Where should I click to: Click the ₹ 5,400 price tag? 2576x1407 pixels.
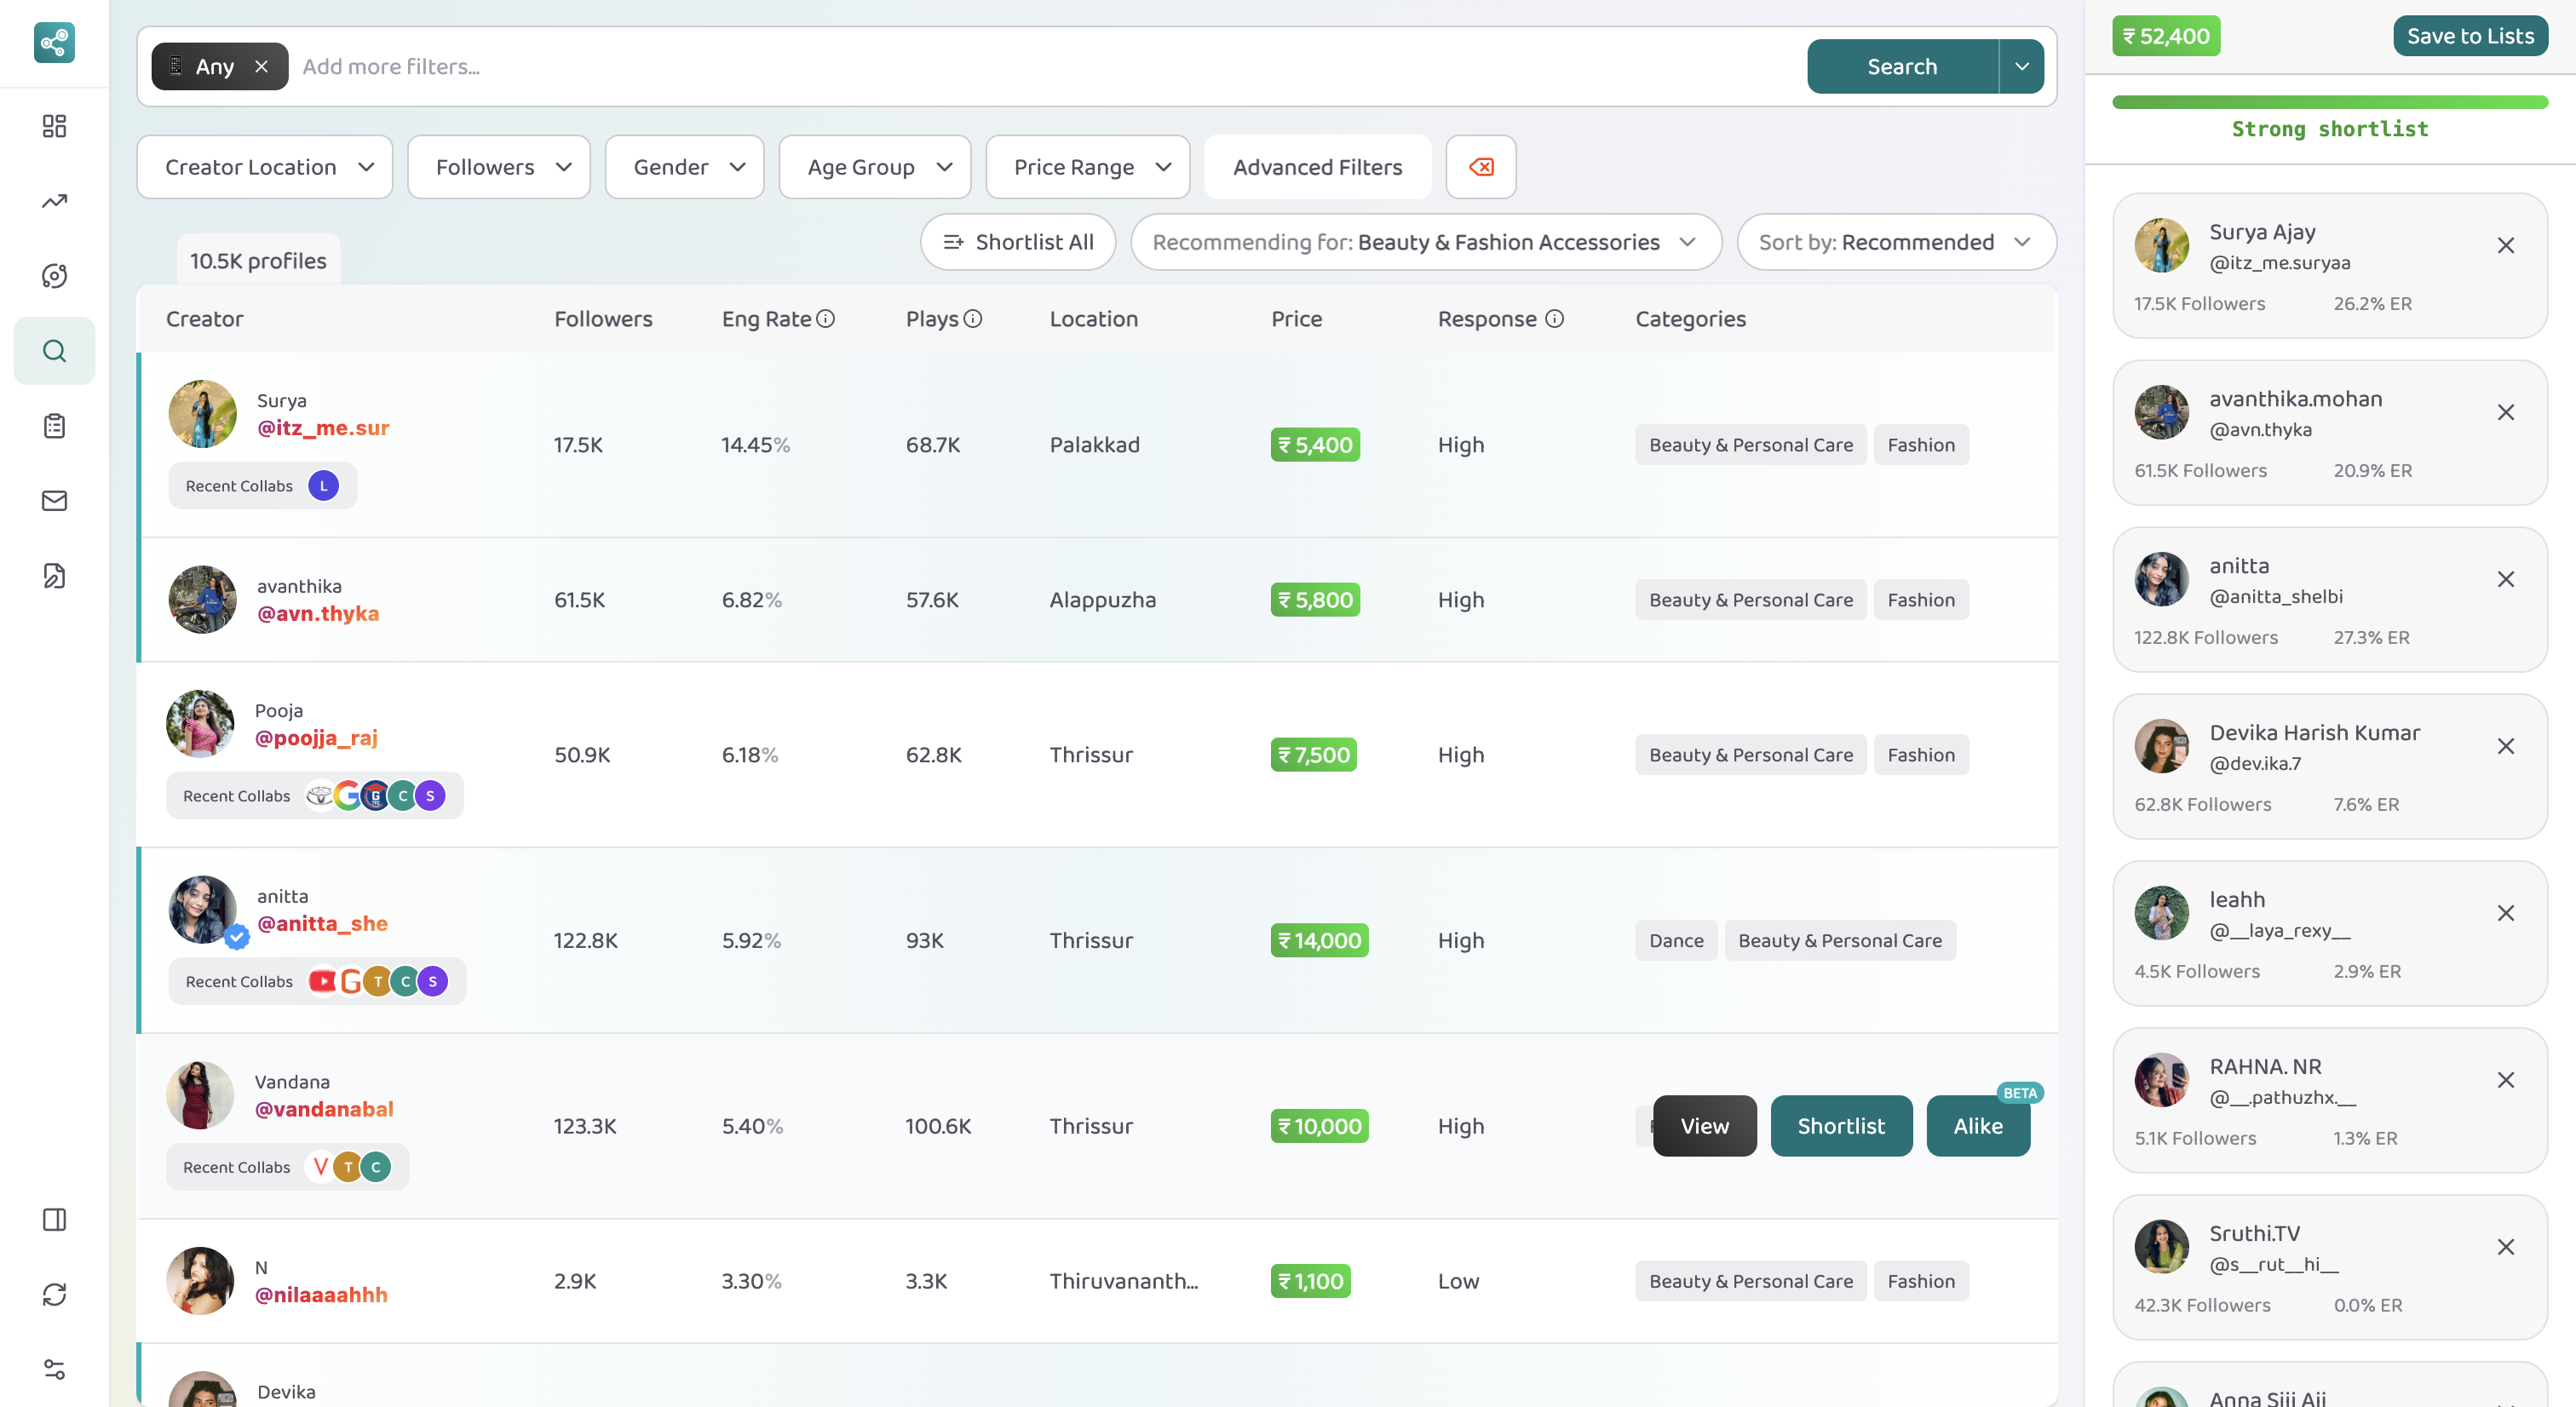(x=1314, y=445)
